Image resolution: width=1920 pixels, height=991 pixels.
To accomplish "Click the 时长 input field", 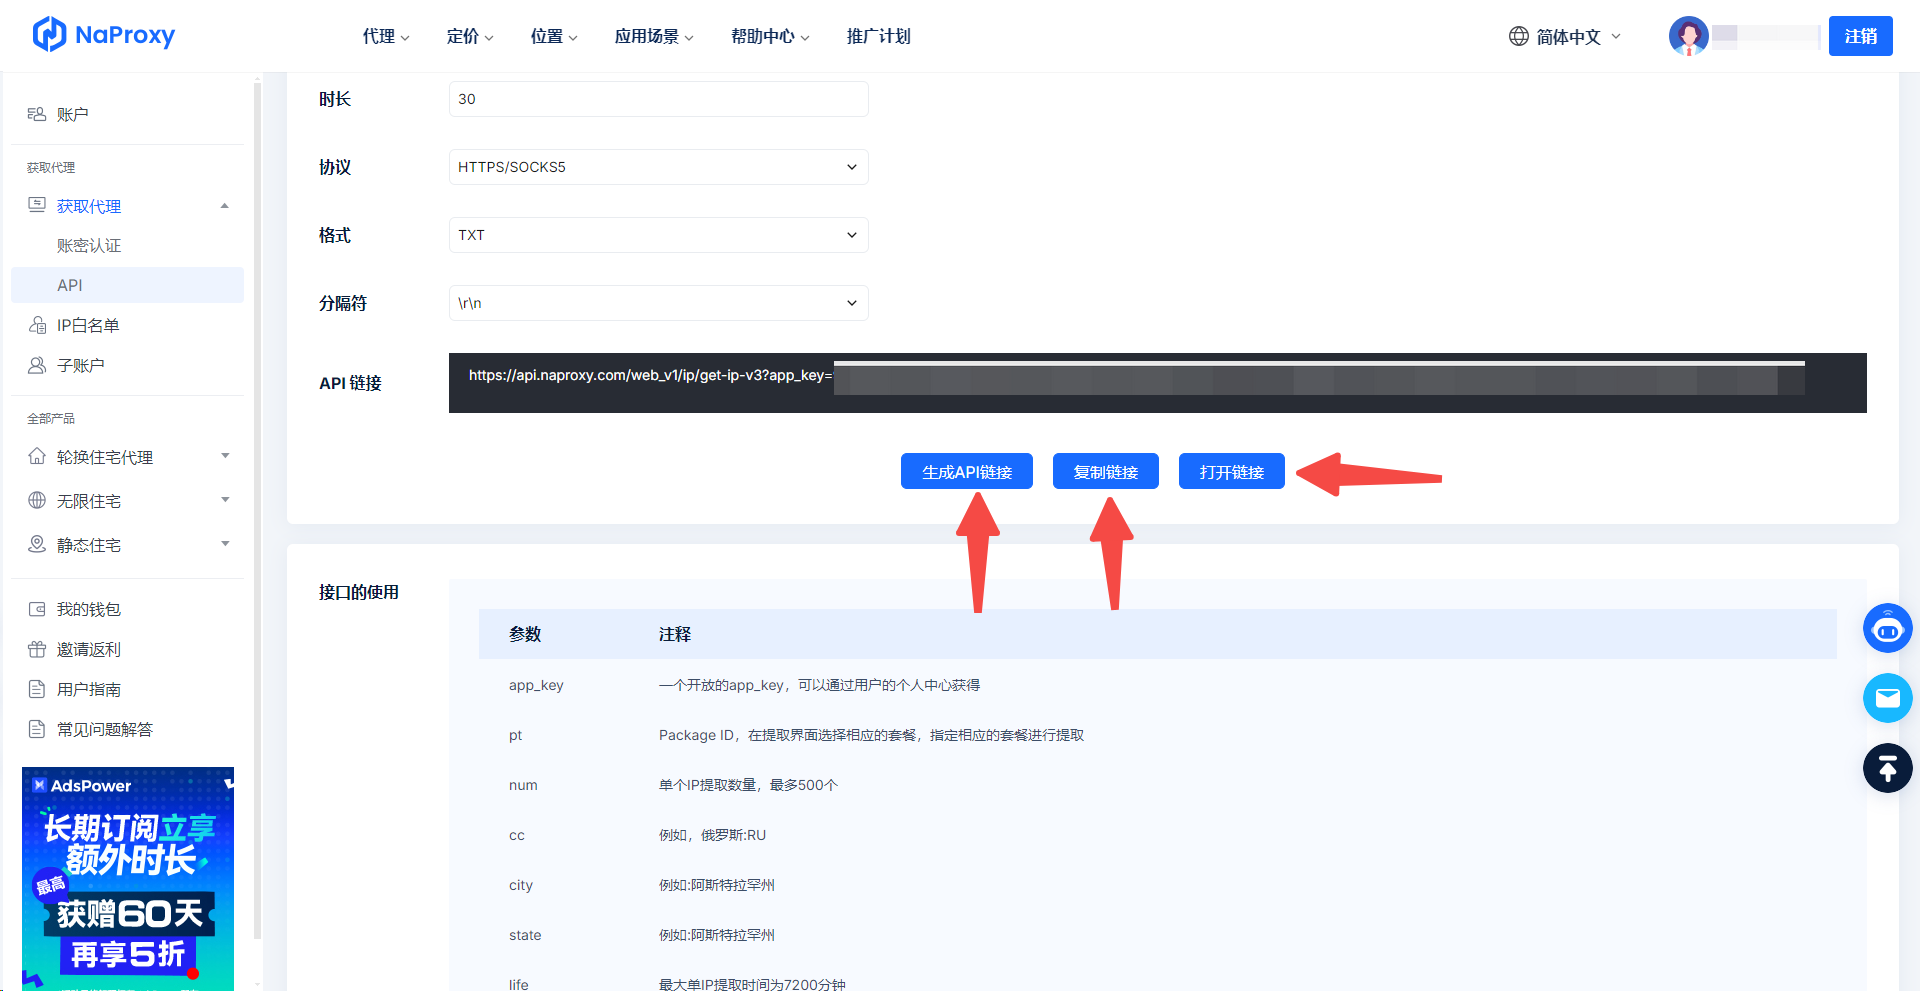I will (x=658, y=99).
